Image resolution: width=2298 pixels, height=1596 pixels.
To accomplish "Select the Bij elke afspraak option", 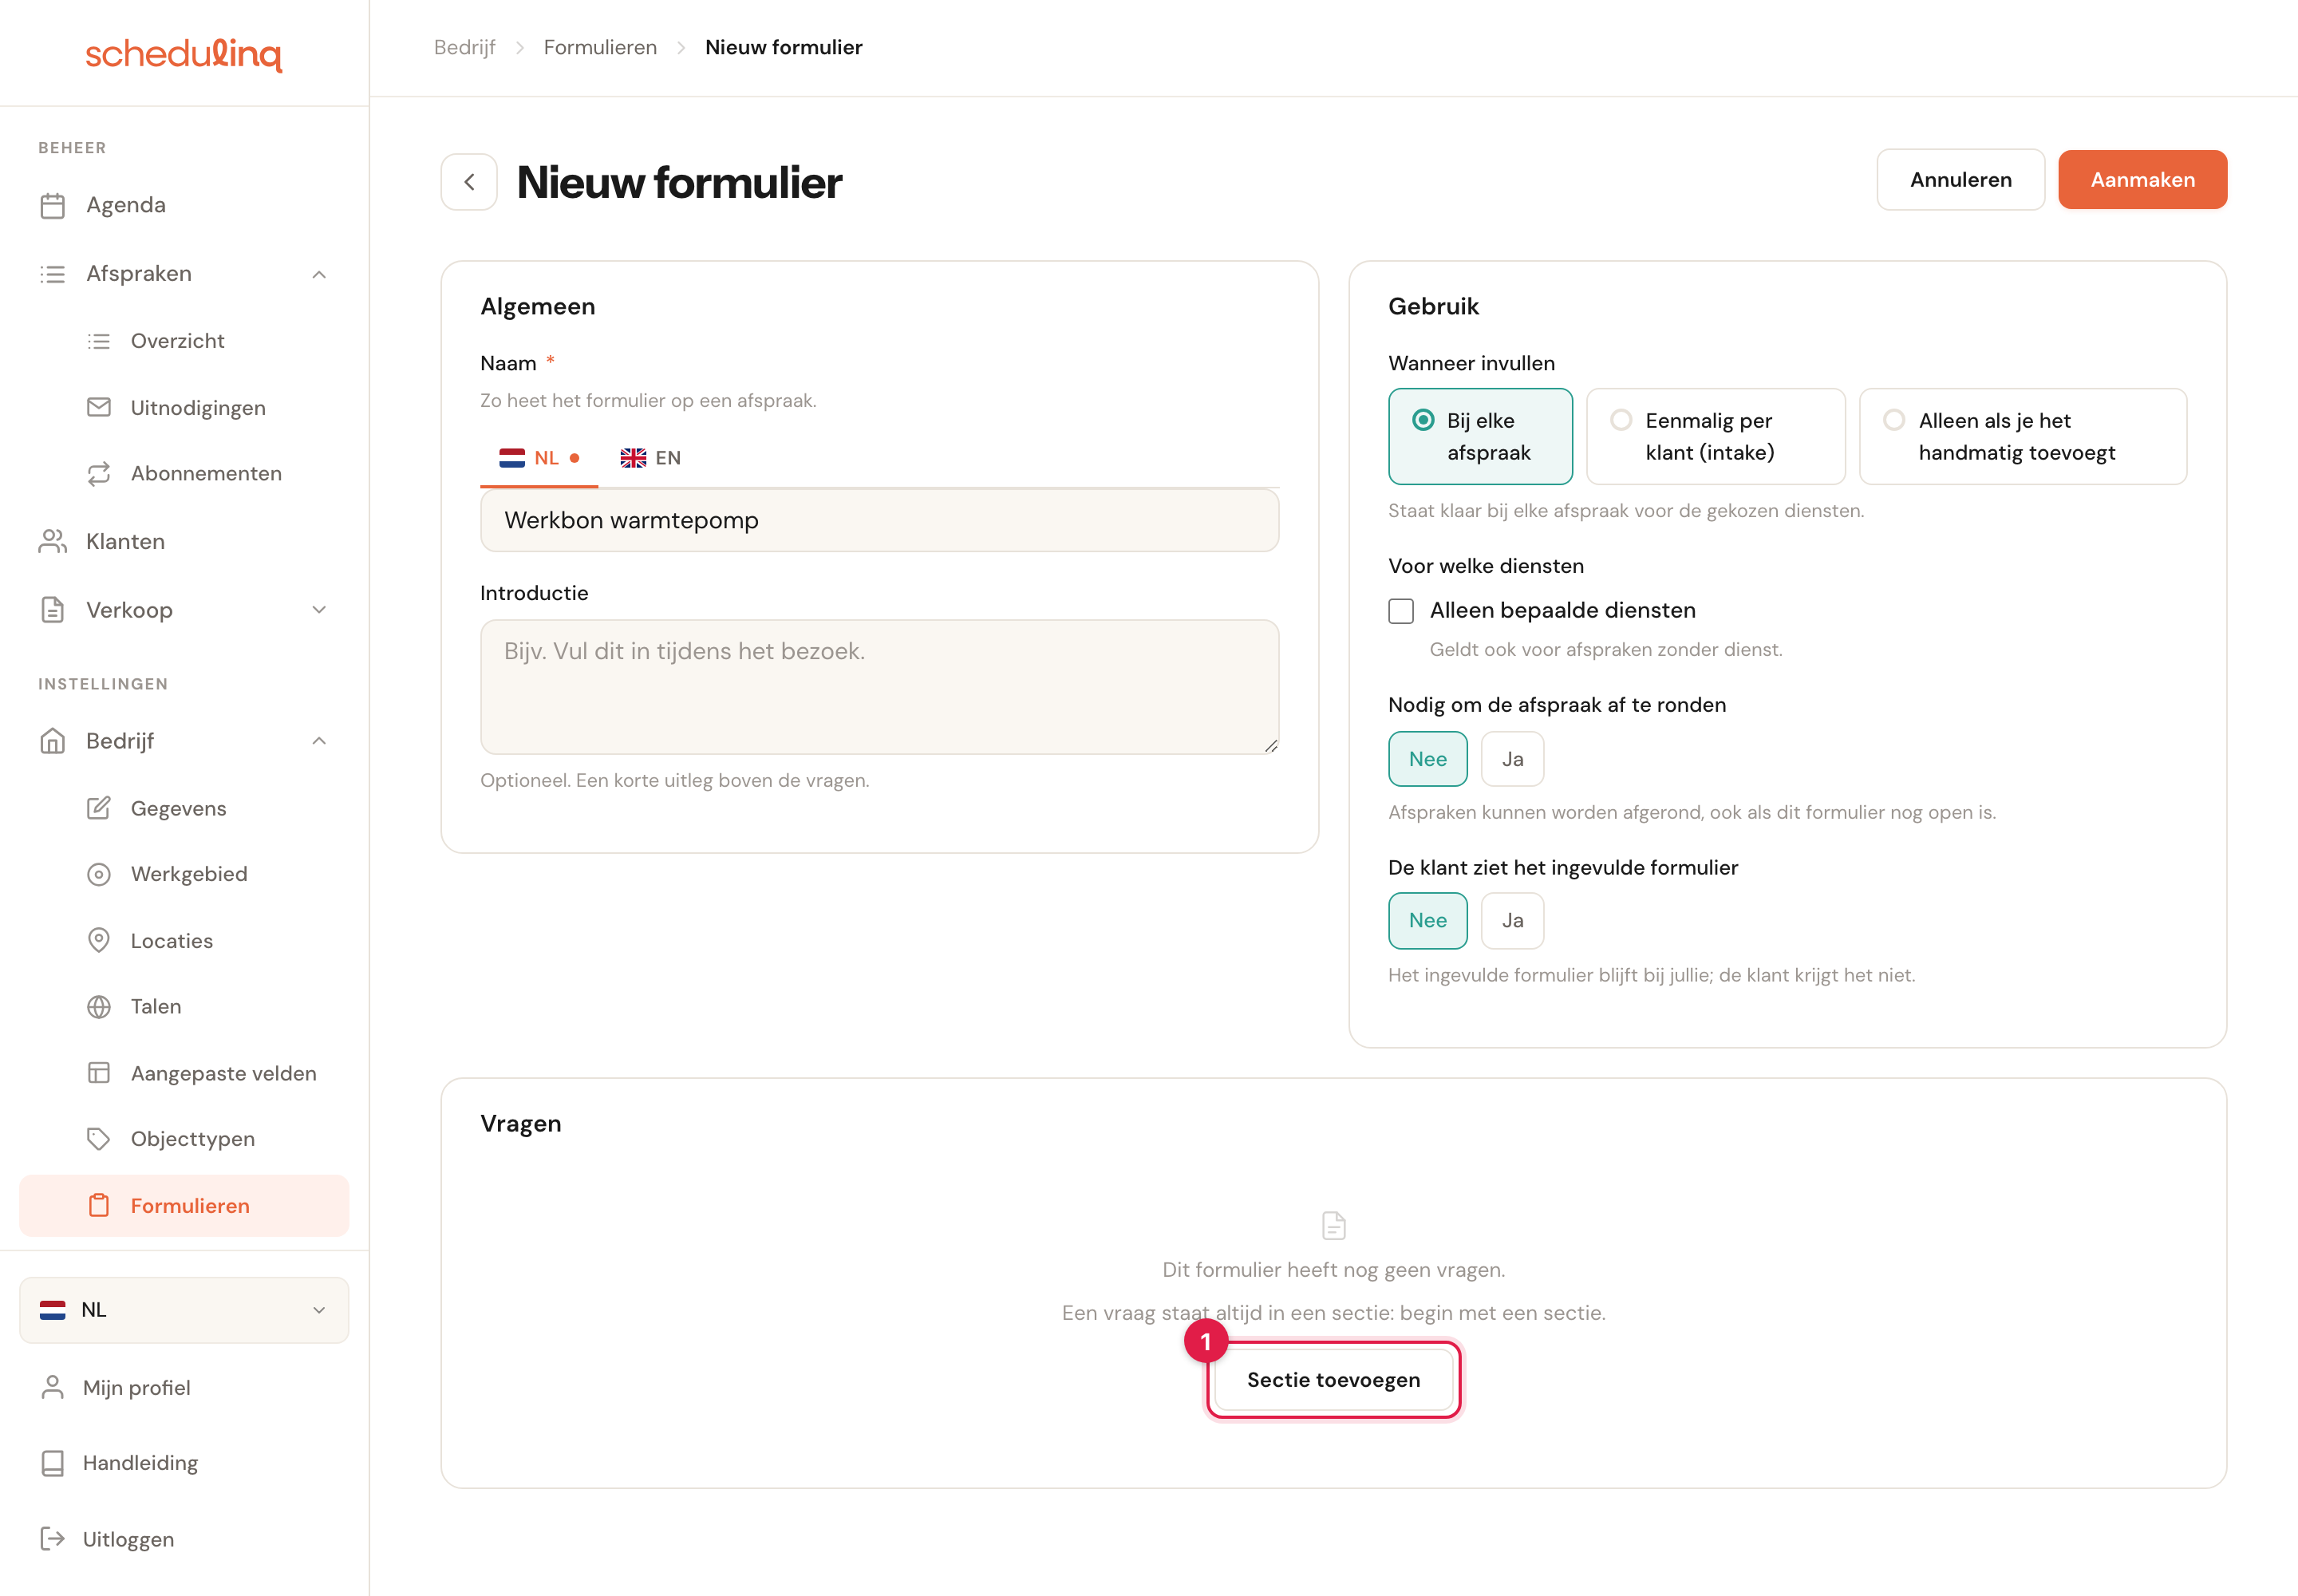I will tap(1480, 436).
